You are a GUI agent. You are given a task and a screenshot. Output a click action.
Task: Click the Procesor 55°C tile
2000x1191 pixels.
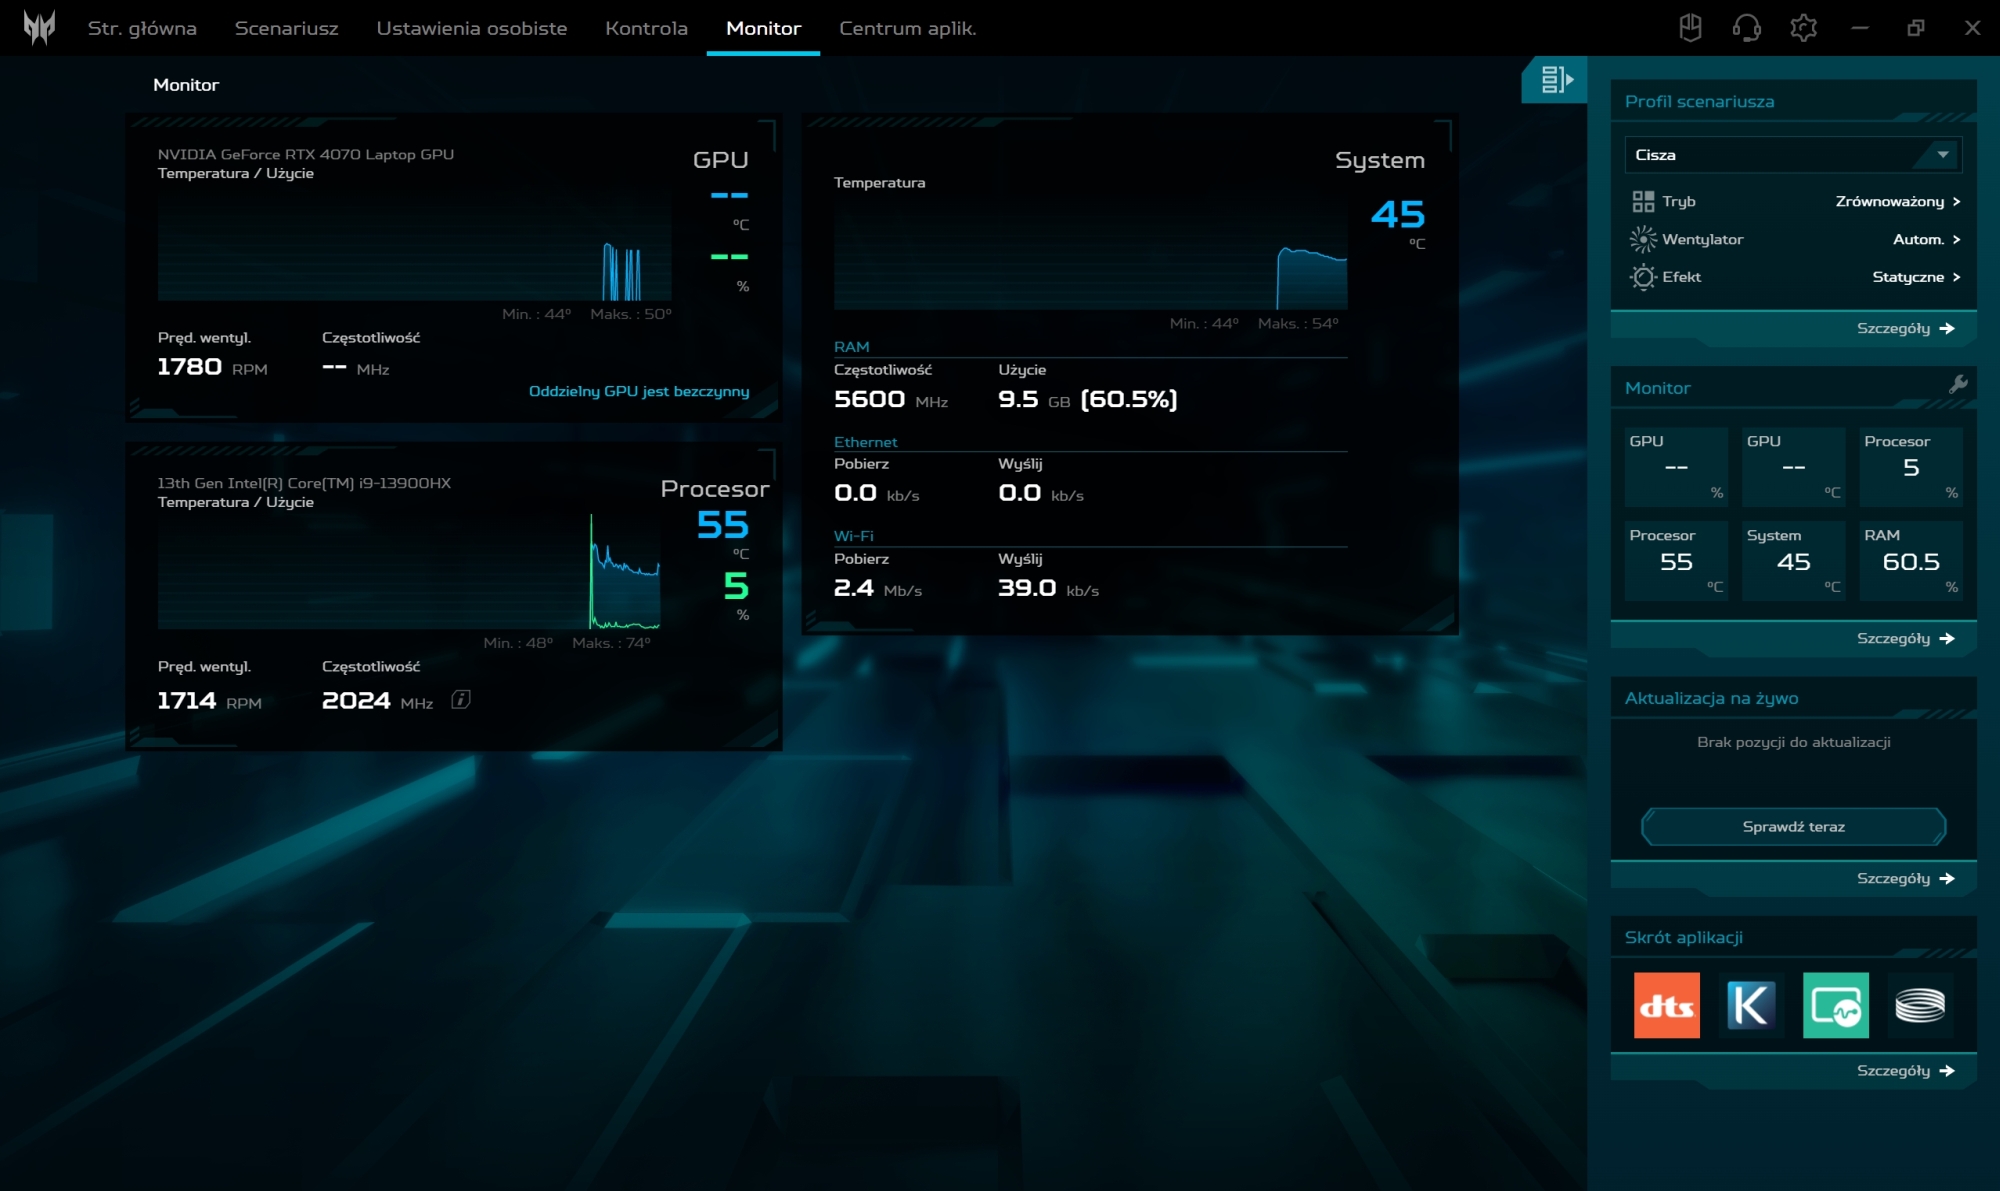tap(1676, 561)
